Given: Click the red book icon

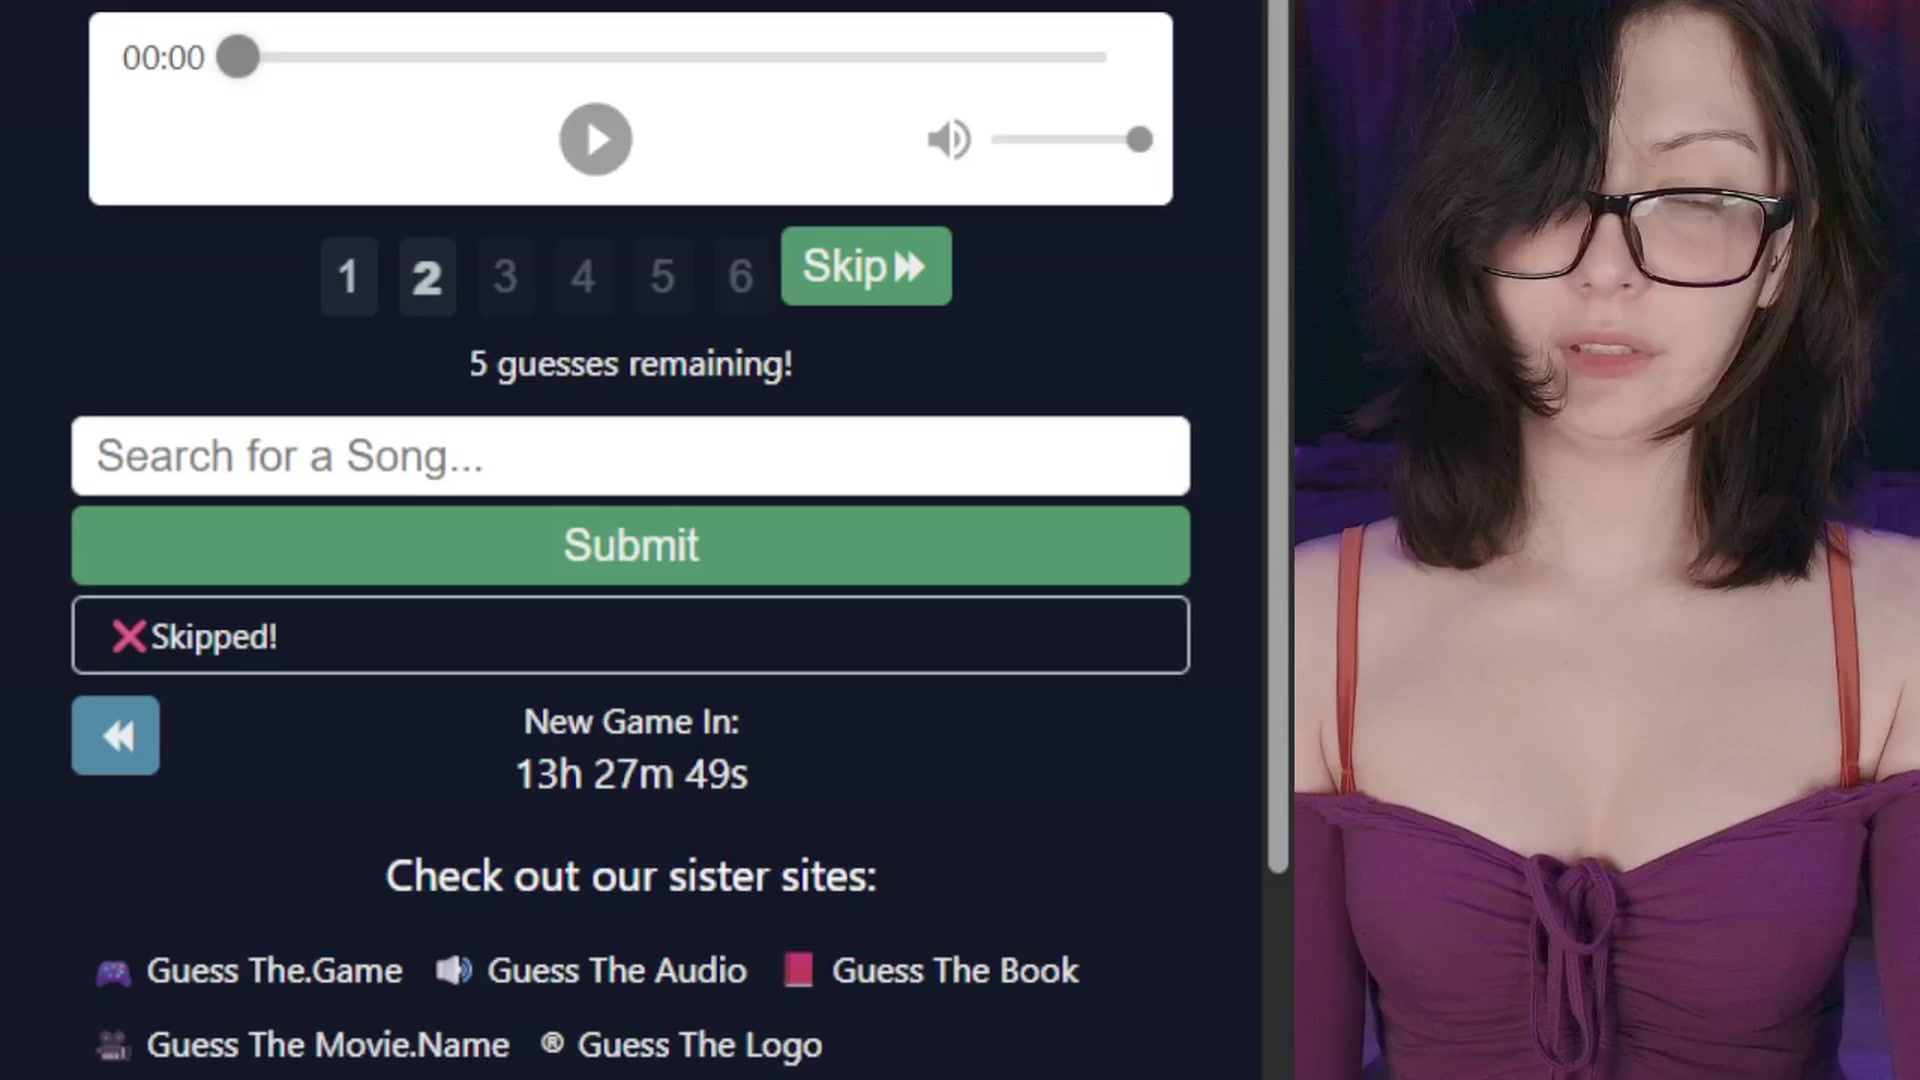Looking at the screenshot, I should point(798,969).
